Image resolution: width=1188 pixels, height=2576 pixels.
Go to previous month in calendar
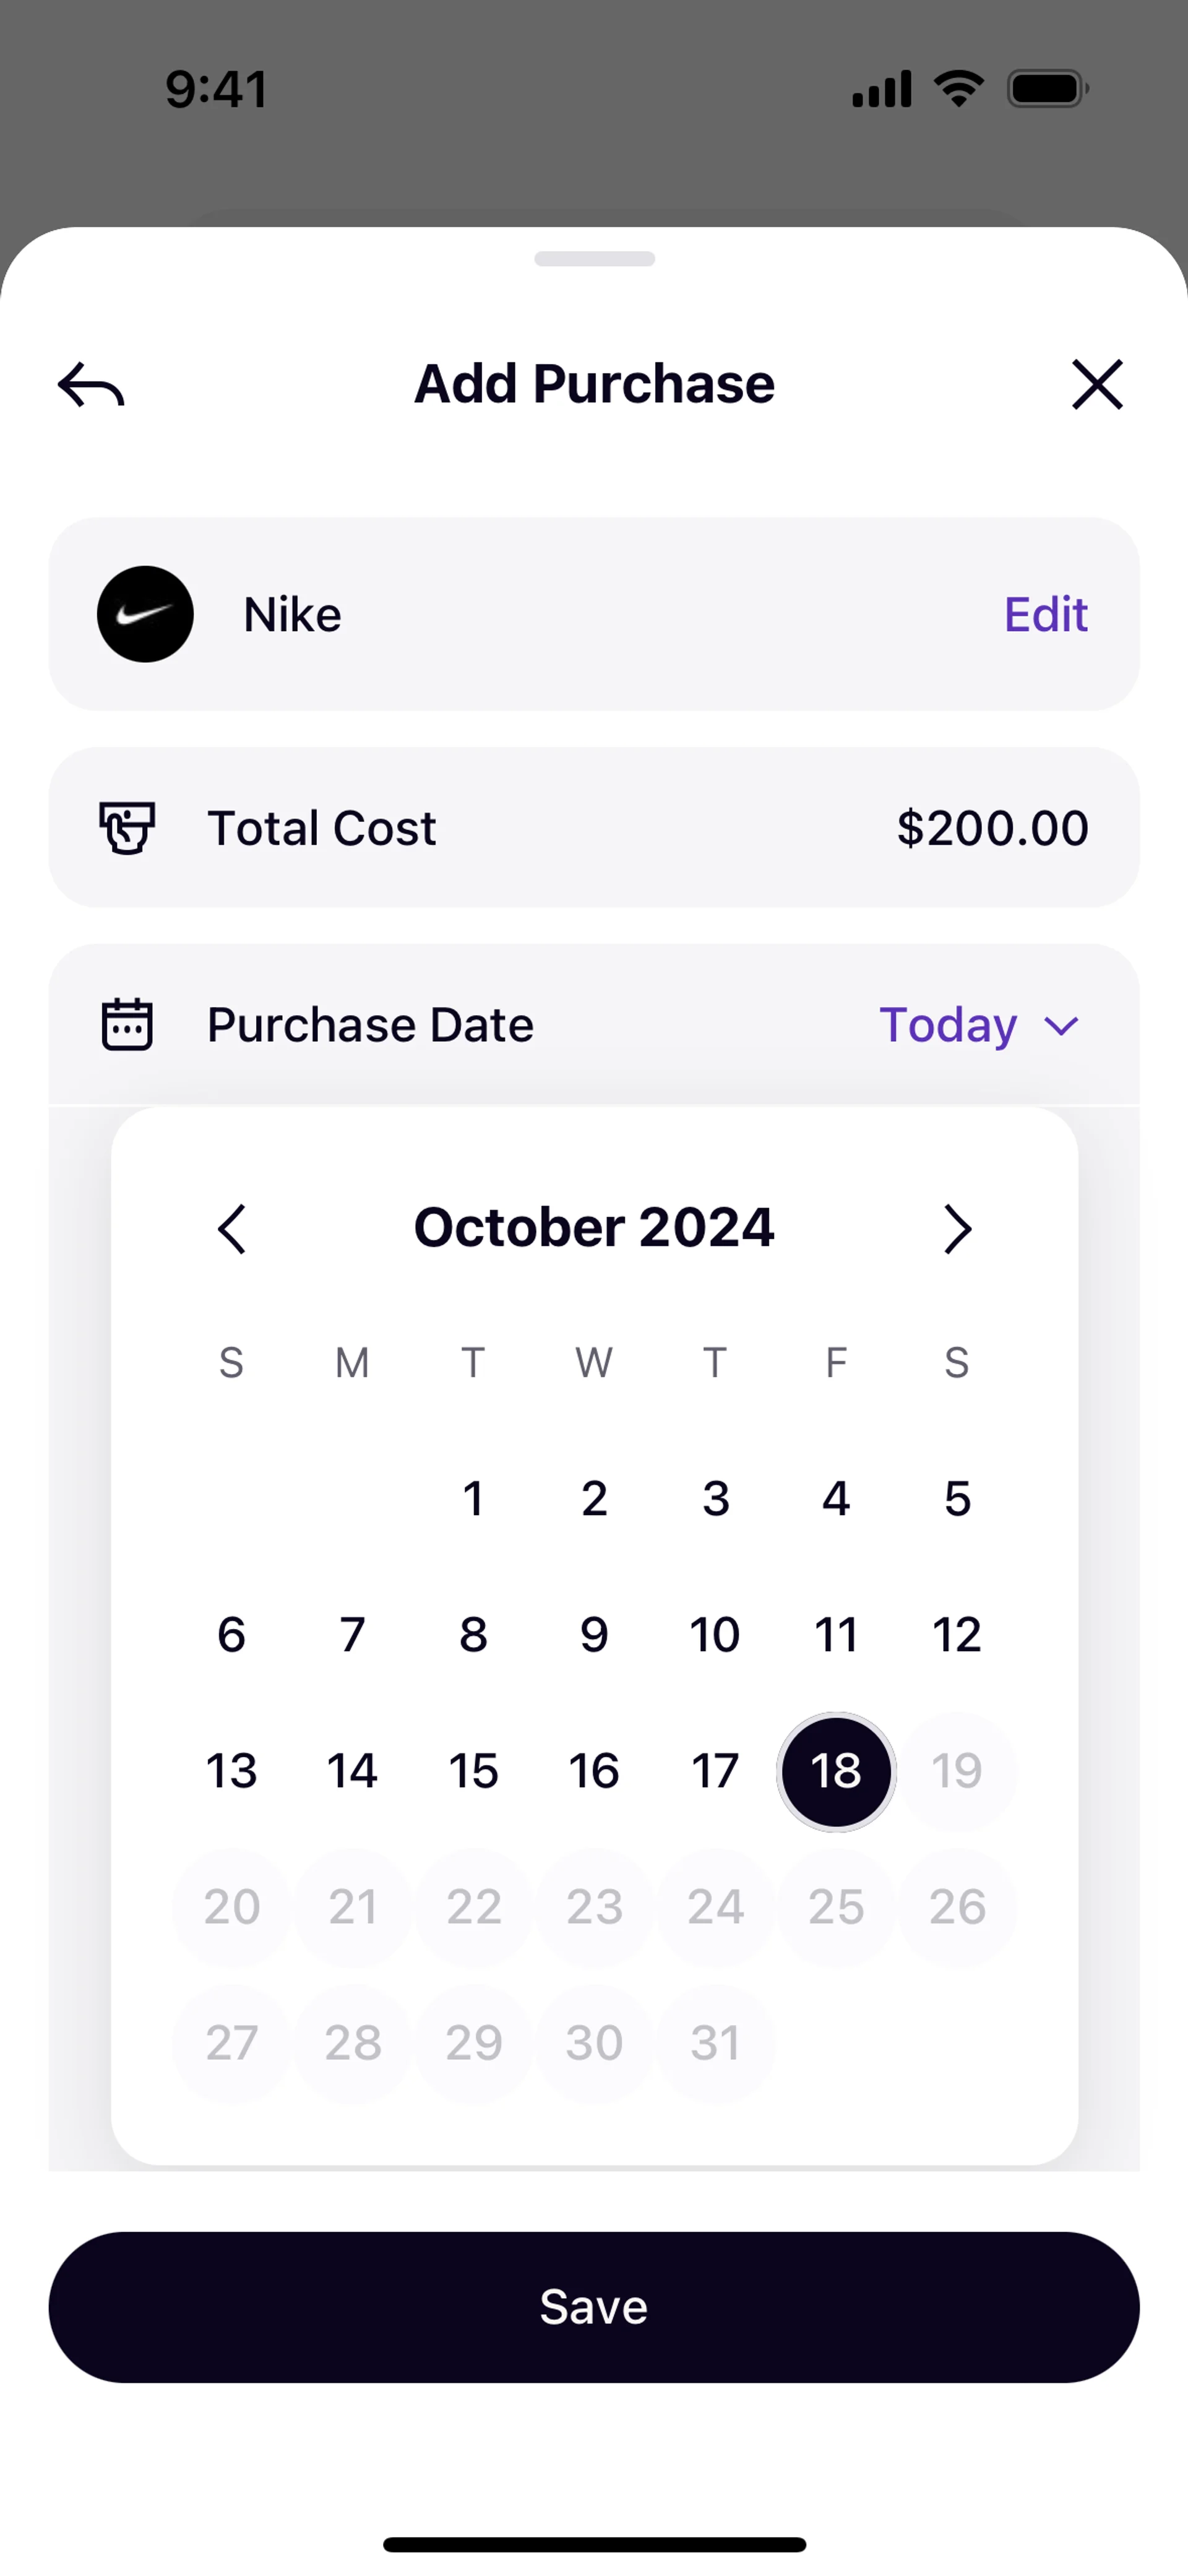(x=232, y=1229)
